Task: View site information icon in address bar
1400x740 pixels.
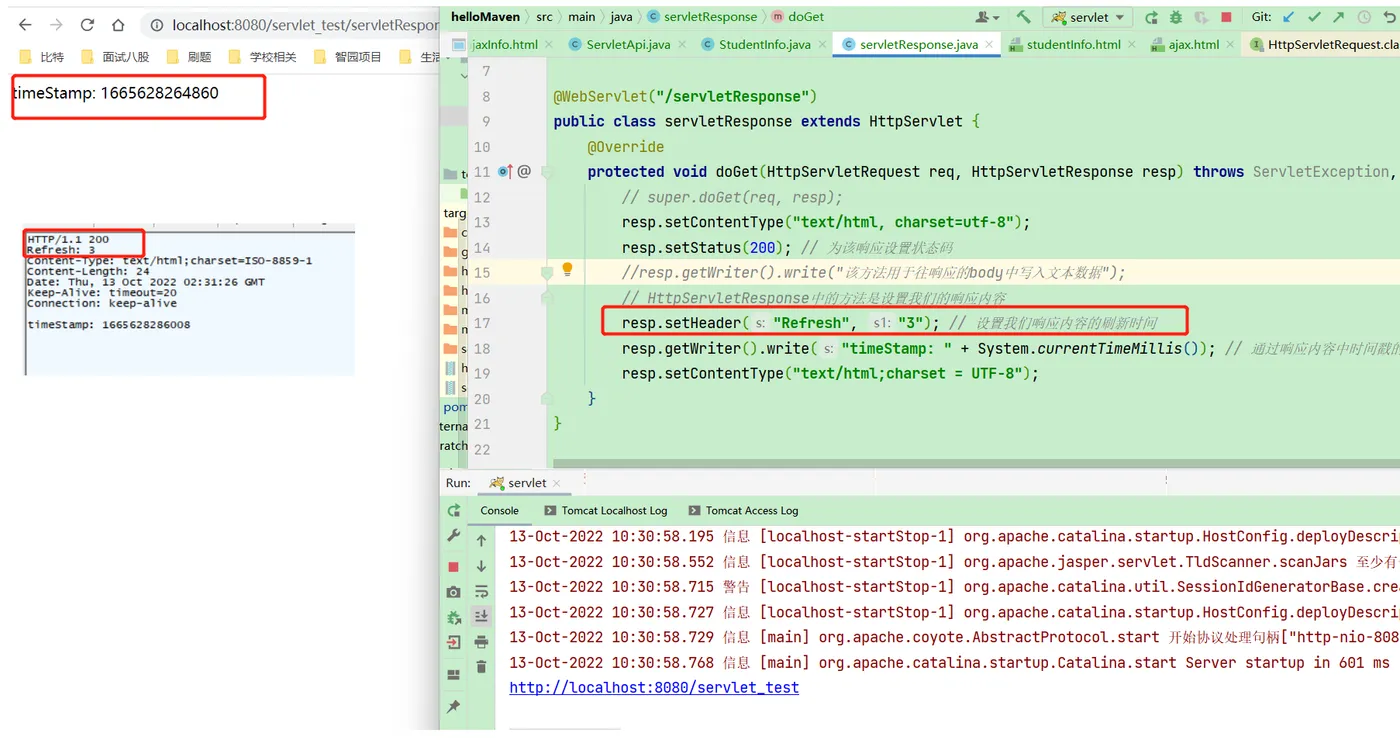Action: click(158, 25)
